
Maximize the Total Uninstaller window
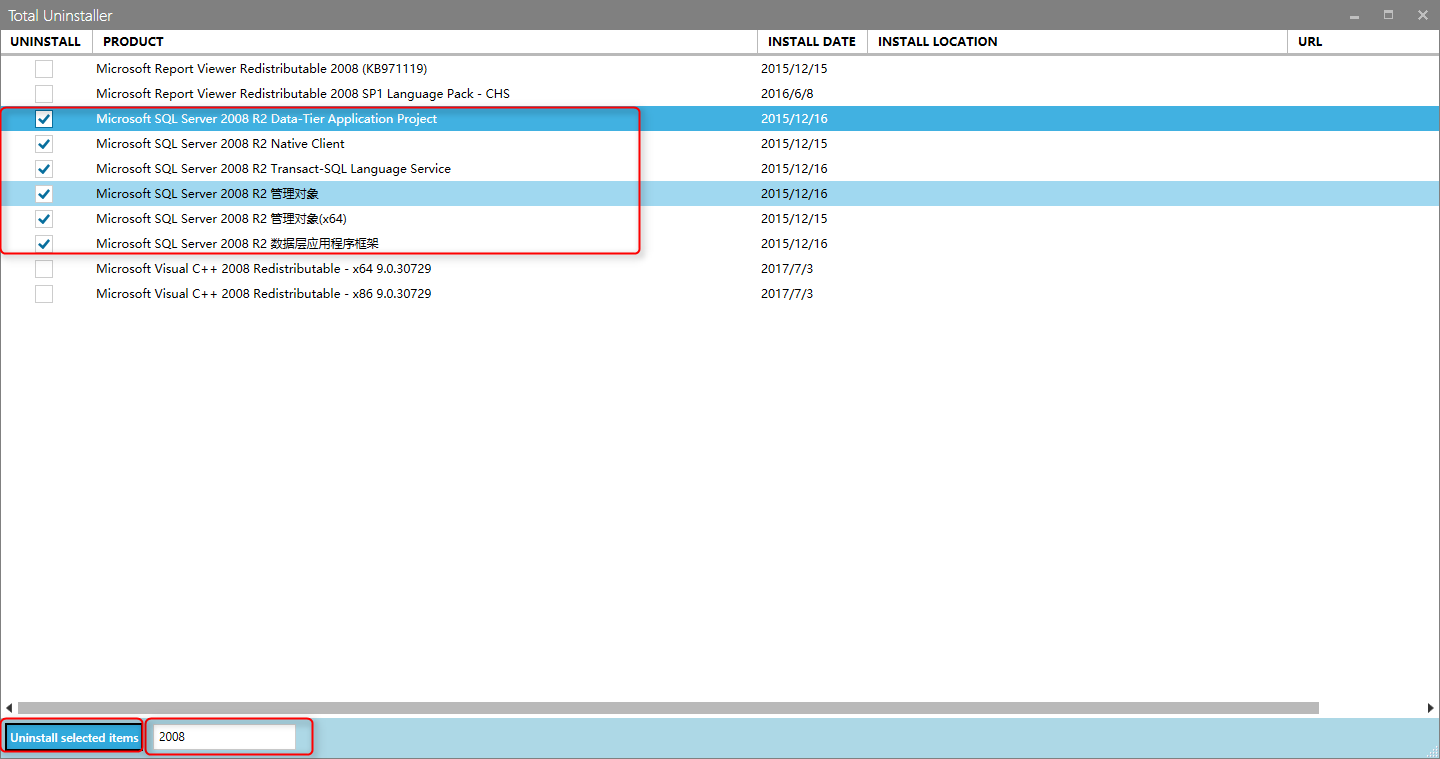tap(1388, 15)
